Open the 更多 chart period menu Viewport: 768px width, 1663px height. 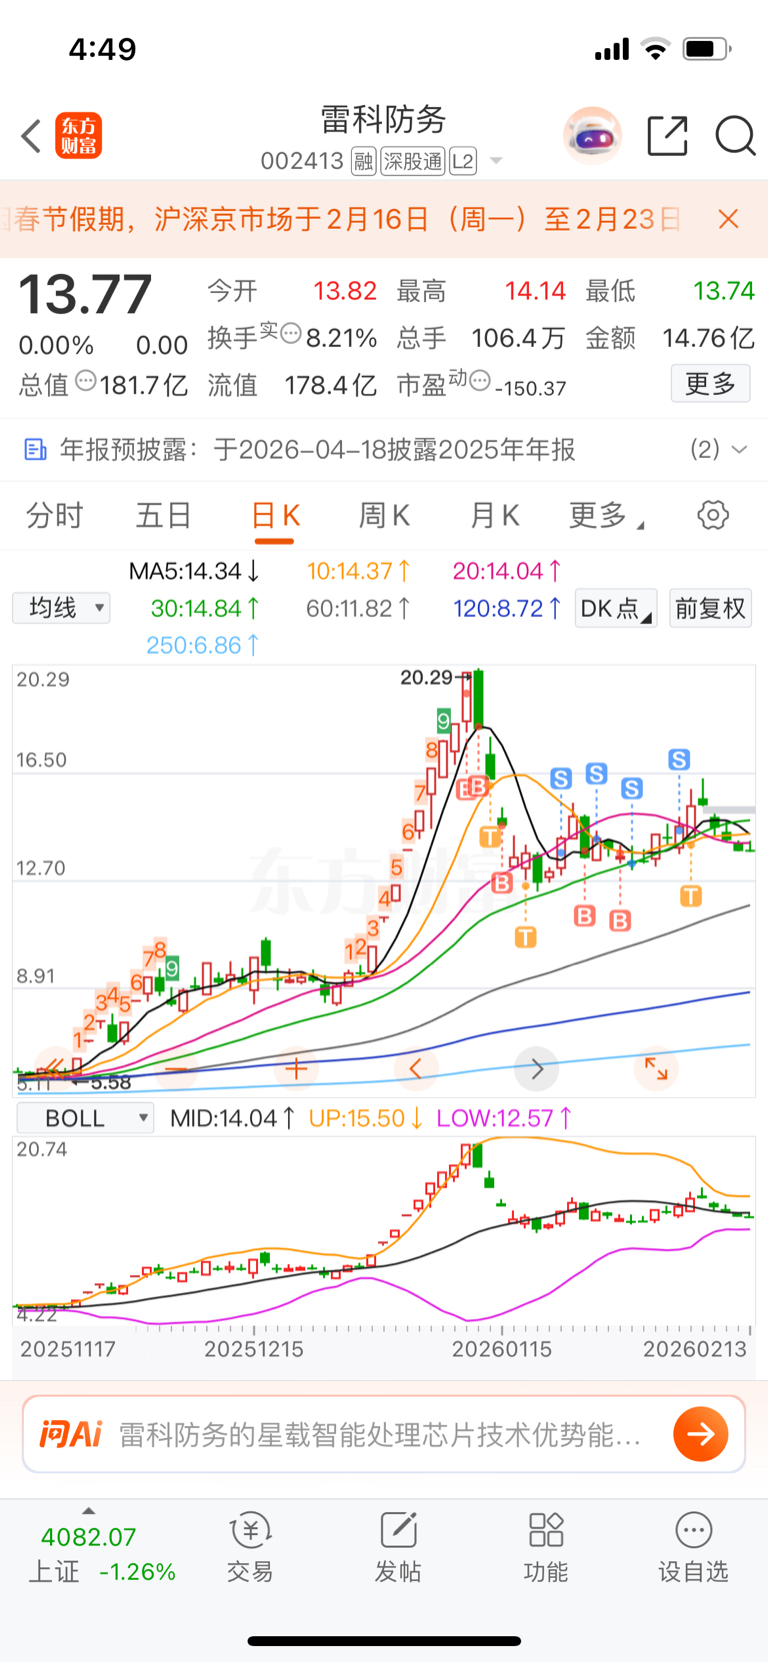tap(606, 515)
